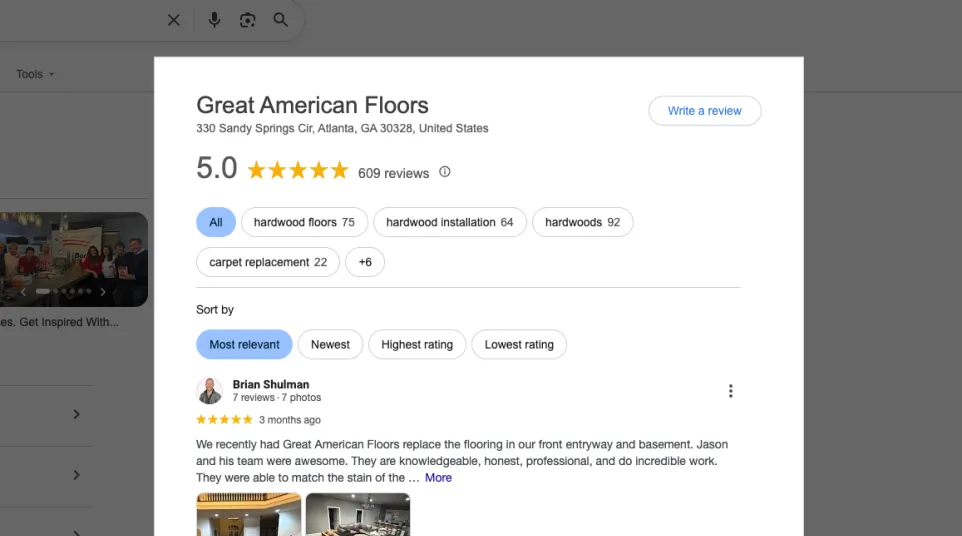Filter reviews by hardwoods 92
The height and width of the screenshot is (536, 962).
[583, 222]
